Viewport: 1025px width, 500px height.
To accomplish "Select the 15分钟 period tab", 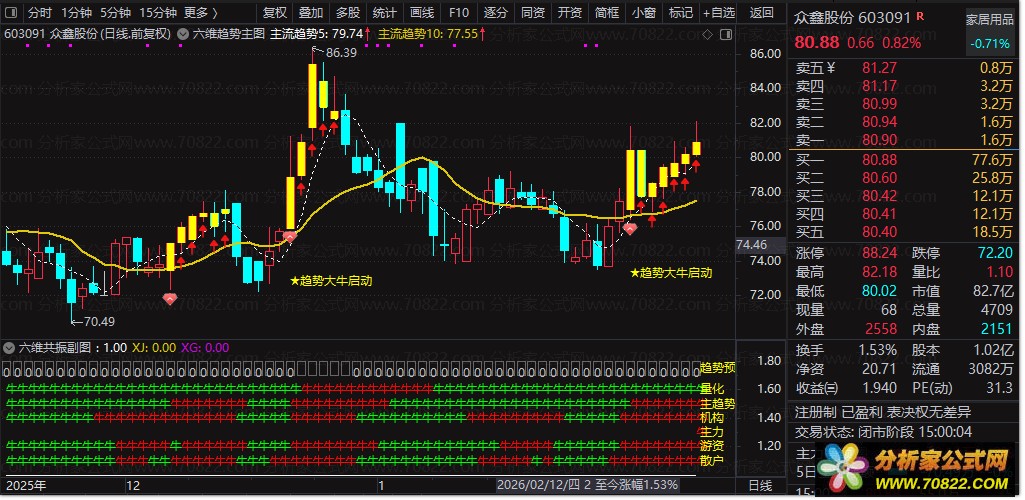I will (x=158, y=12).
